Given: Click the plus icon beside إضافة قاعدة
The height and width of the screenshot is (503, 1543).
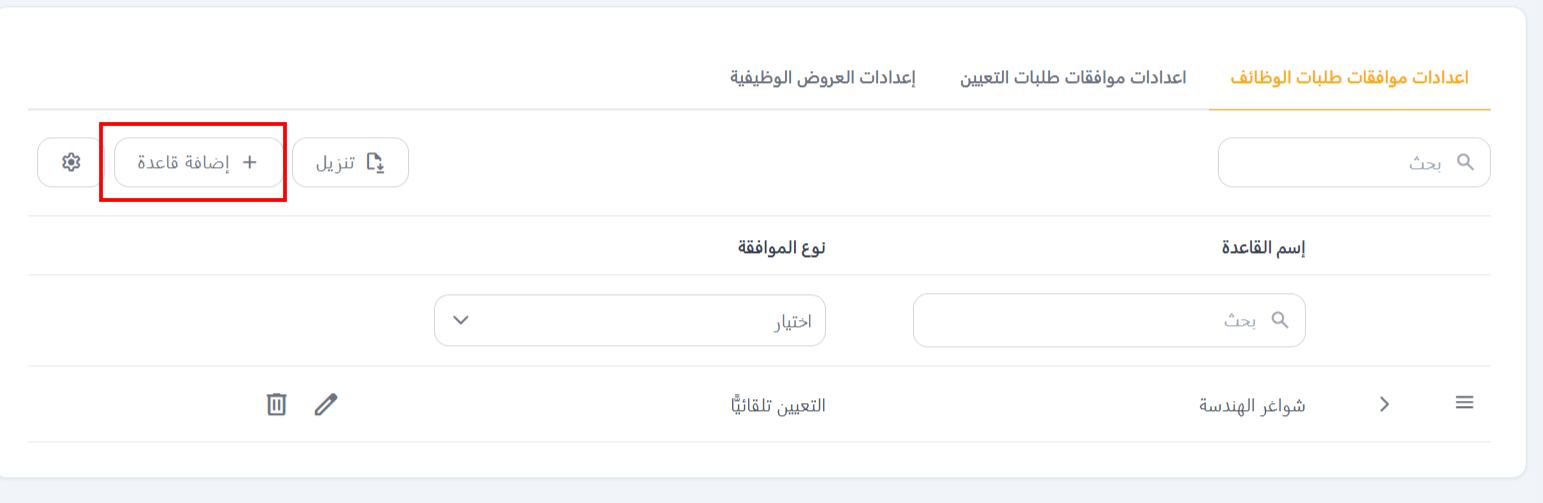Looking at the screenshot, I should 250,162.
